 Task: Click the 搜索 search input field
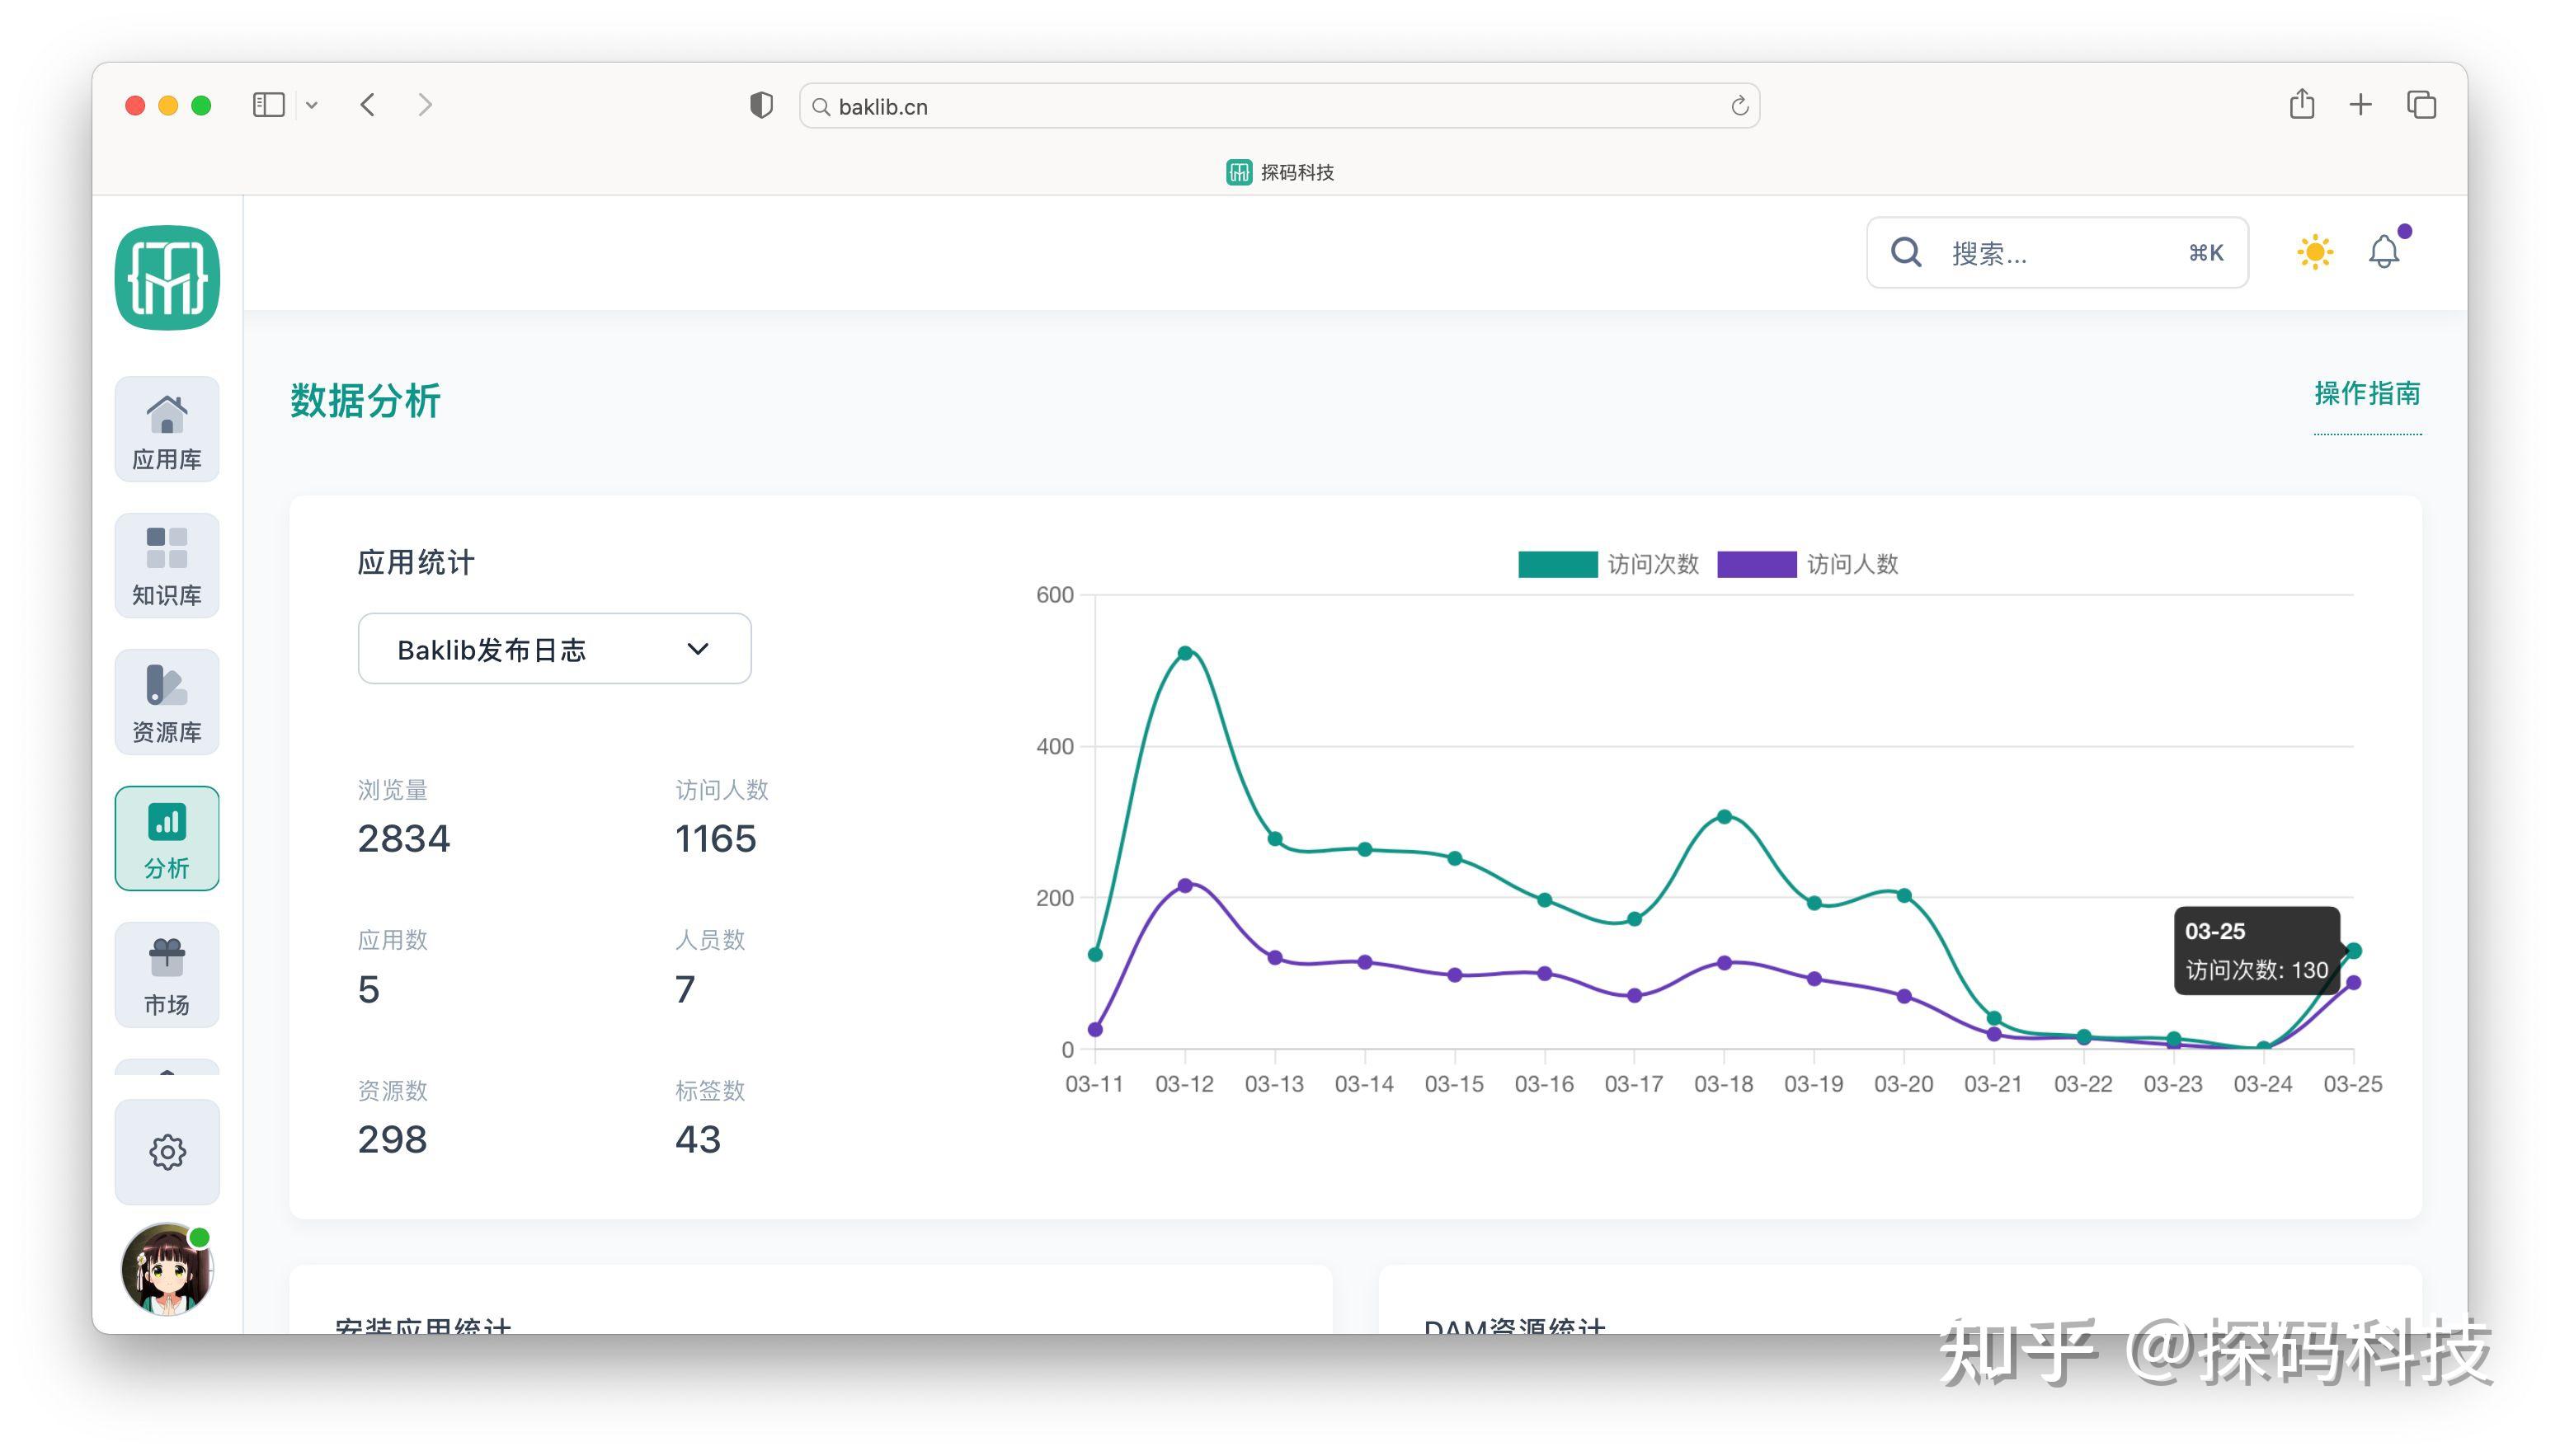click(2055, 253)
